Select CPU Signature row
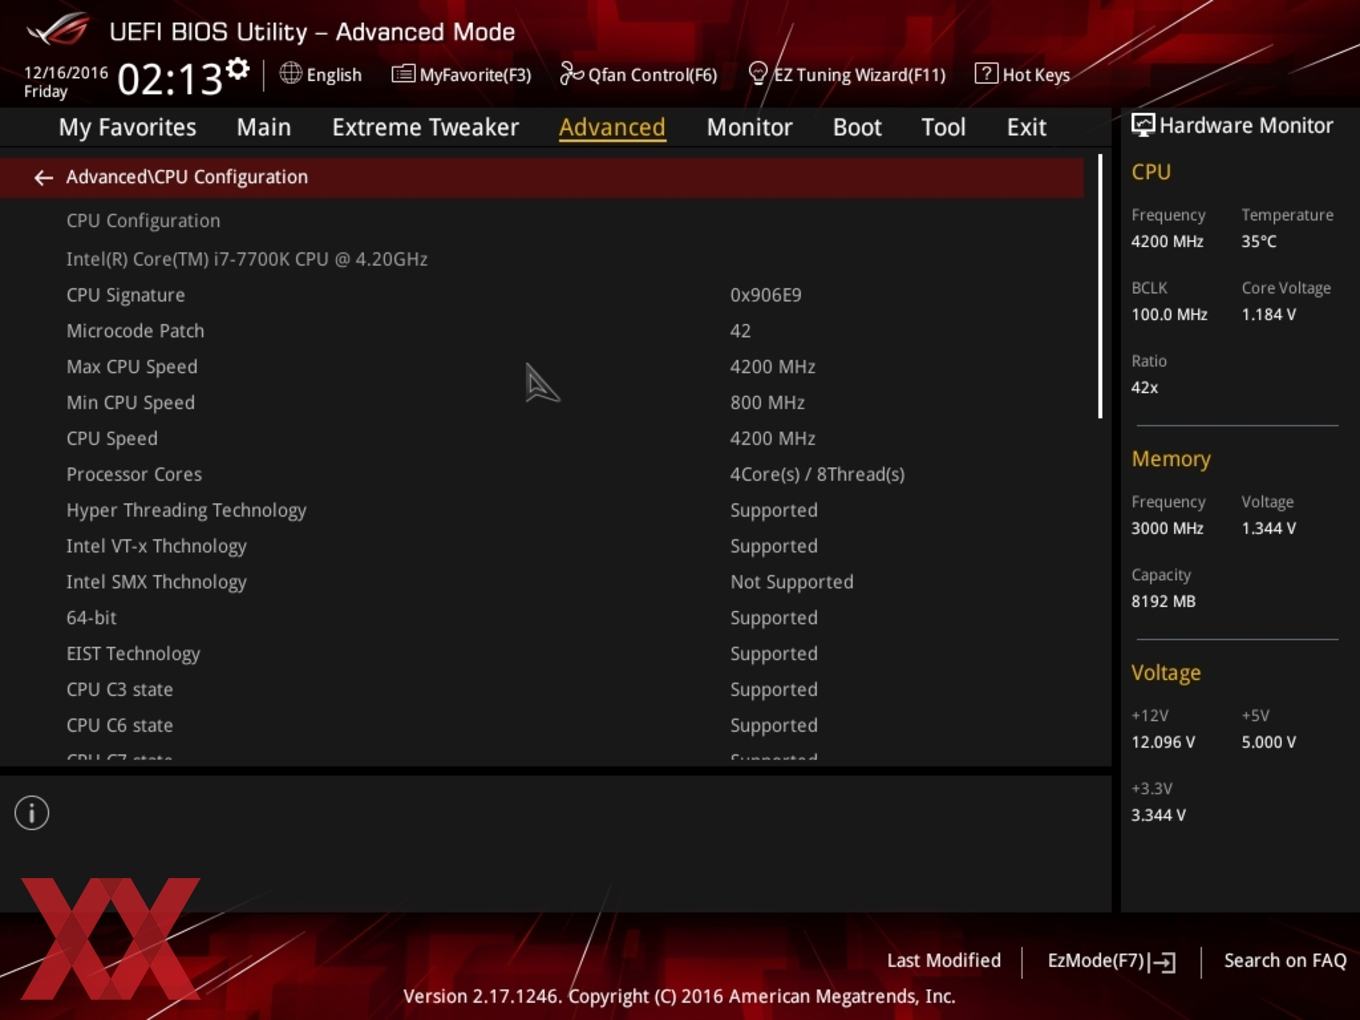Screen dimensions: 1360x1020 [541, 295]
